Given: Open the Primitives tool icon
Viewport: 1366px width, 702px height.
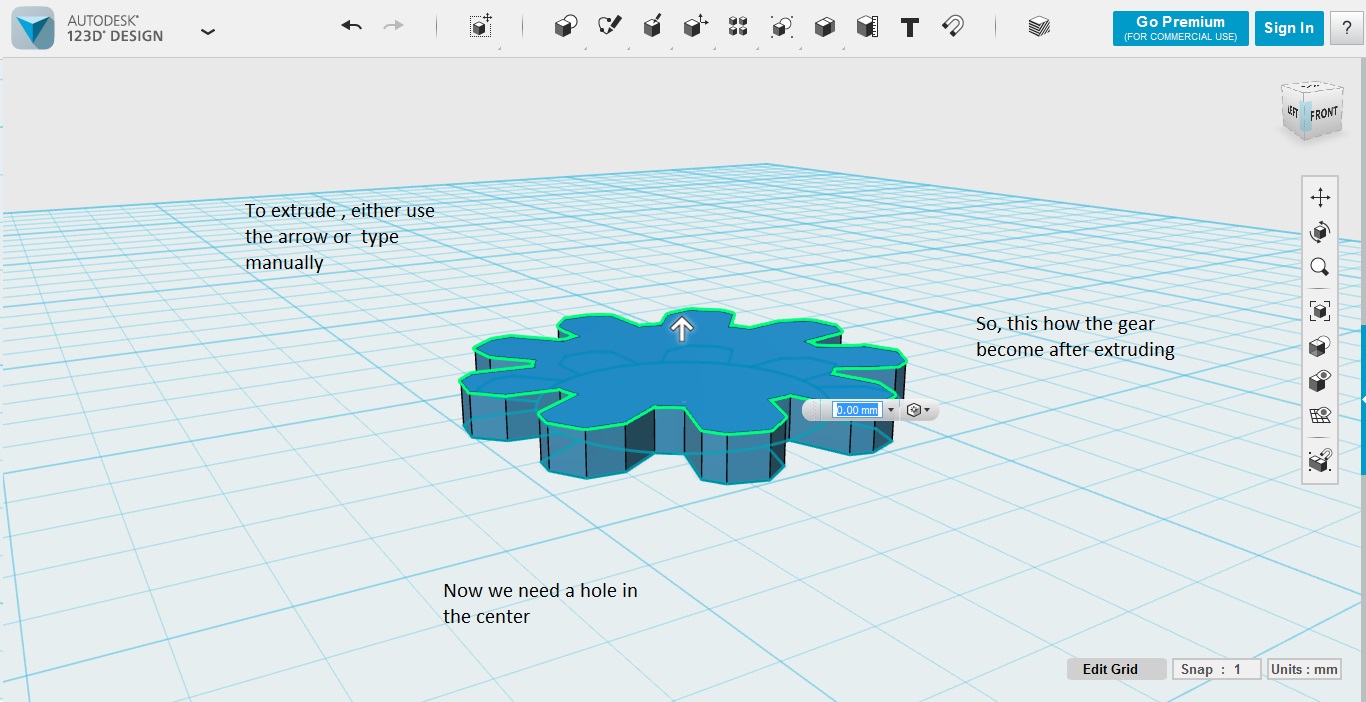Looking at the screenshot, I should pos(566,27).
